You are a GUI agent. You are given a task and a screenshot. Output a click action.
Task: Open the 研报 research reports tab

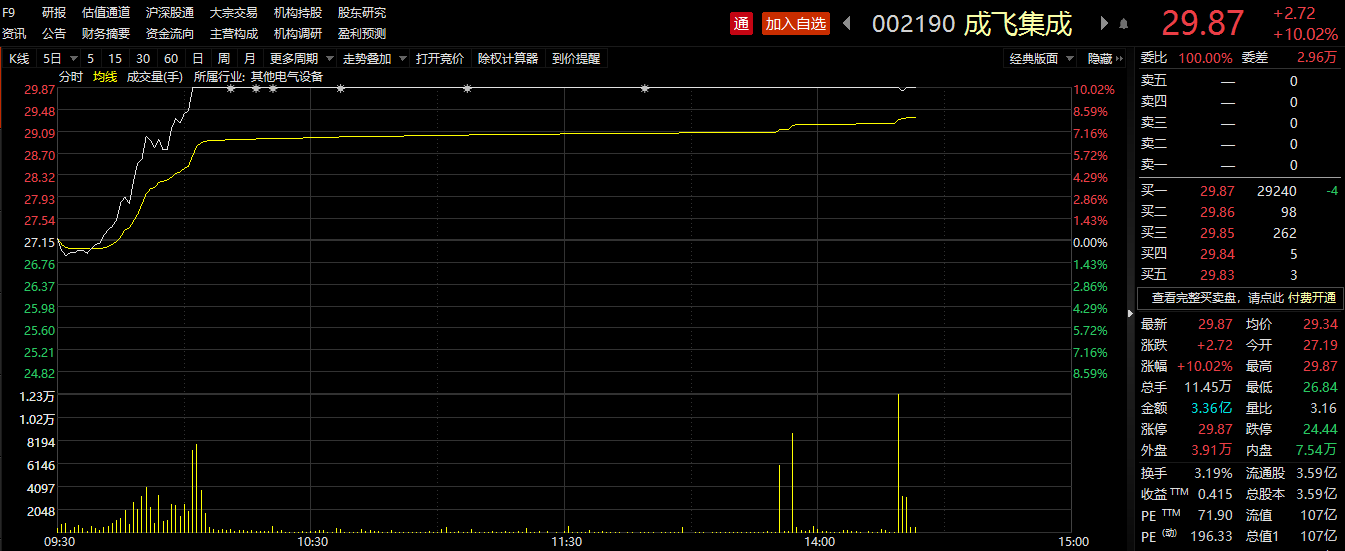click(x=54, y=13)
